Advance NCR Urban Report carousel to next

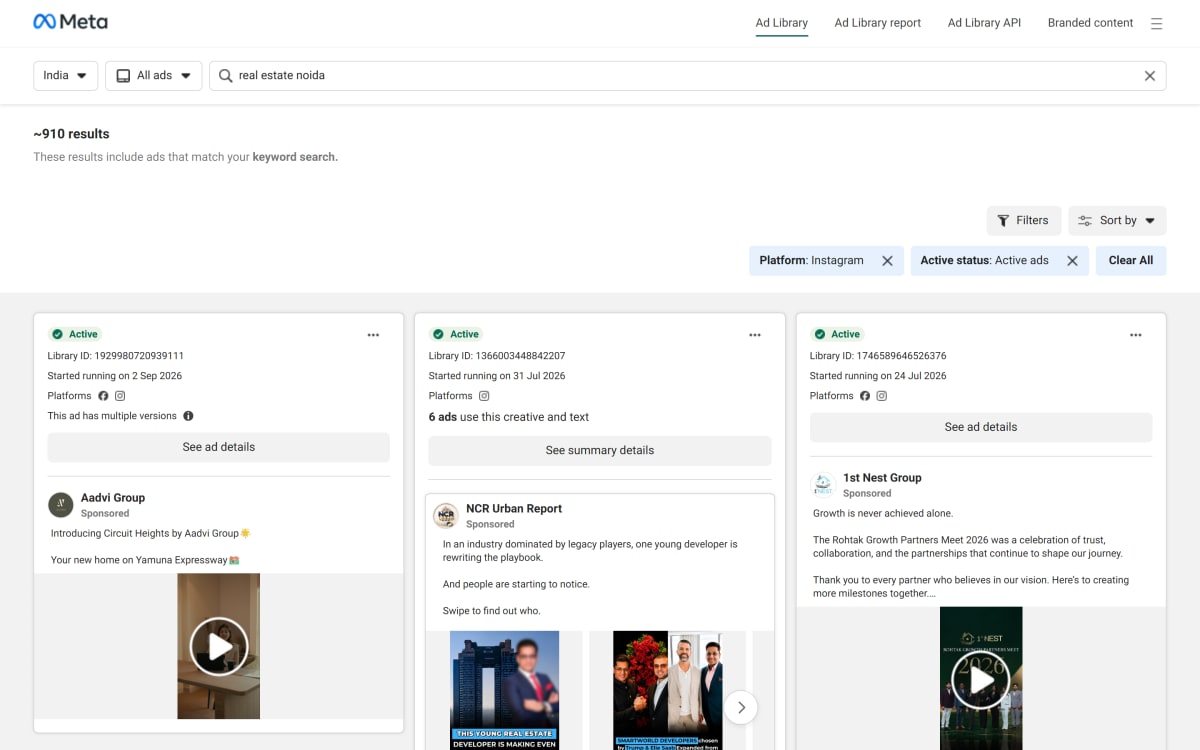741,707
